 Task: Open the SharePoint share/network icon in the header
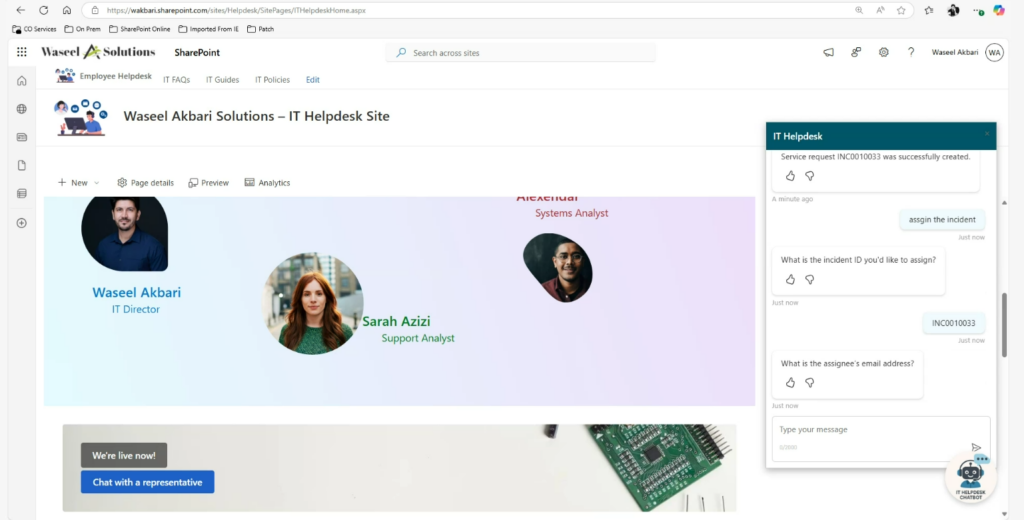point(856,52)
